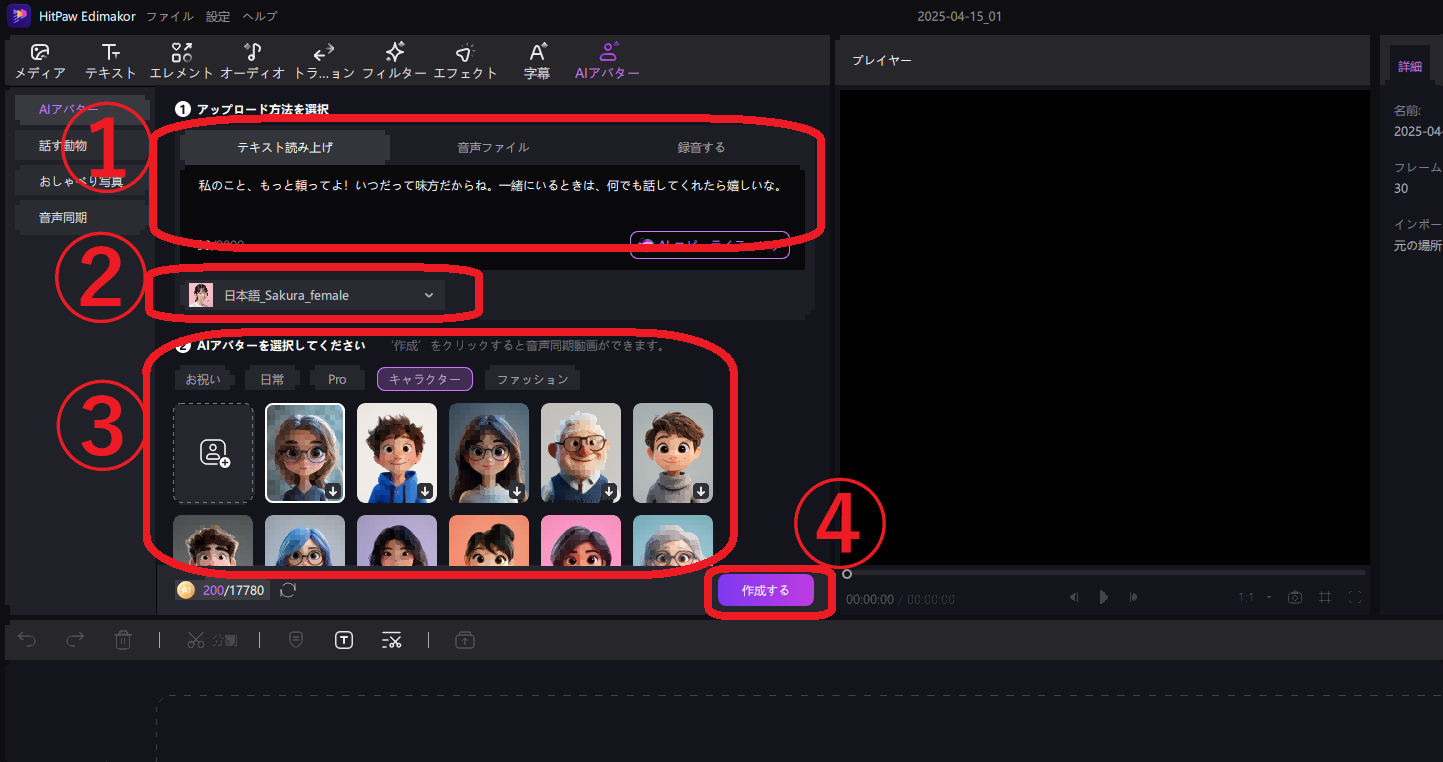Viewport: 1443px width, 762px height.
Task: Click the 作成する button
Action: (x=764, y=589)
